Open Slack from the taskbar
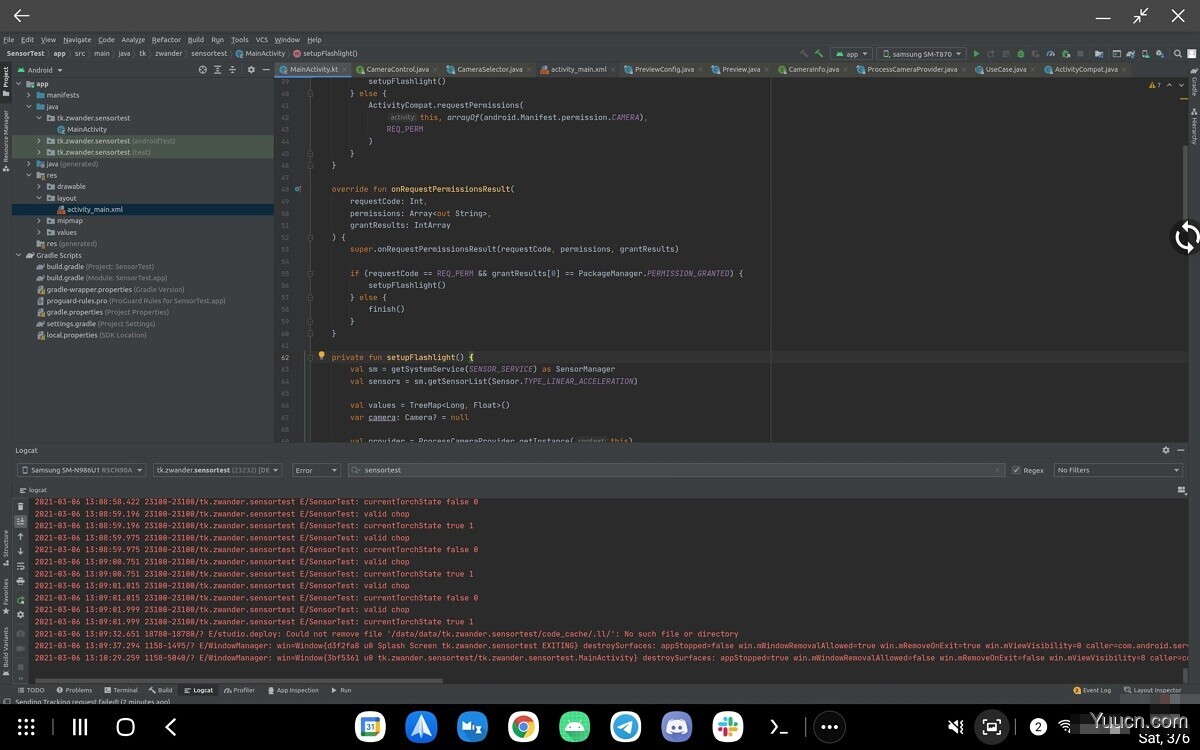The width and height of the screenshot is (1200, 750). click(x=728, y=727)
